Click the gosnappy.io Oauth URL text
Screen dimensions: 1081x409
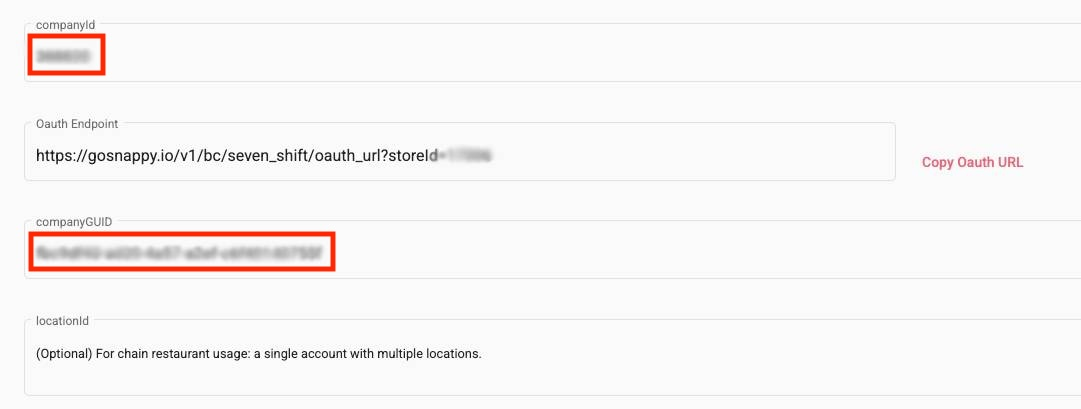[235, 156]
